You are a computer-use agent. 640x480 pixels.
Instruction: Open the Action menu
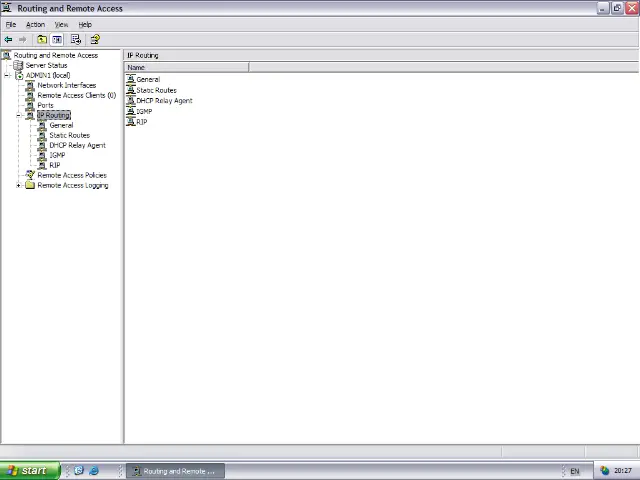[x=36, y=24]
